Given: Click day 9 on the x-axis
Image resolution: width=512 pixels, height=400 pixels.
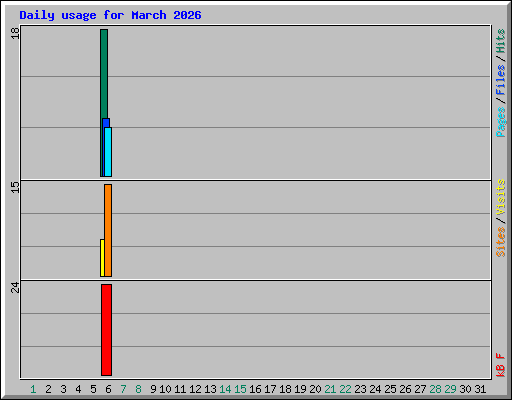Looking at the screenshot, I should (x=153, y=389).
